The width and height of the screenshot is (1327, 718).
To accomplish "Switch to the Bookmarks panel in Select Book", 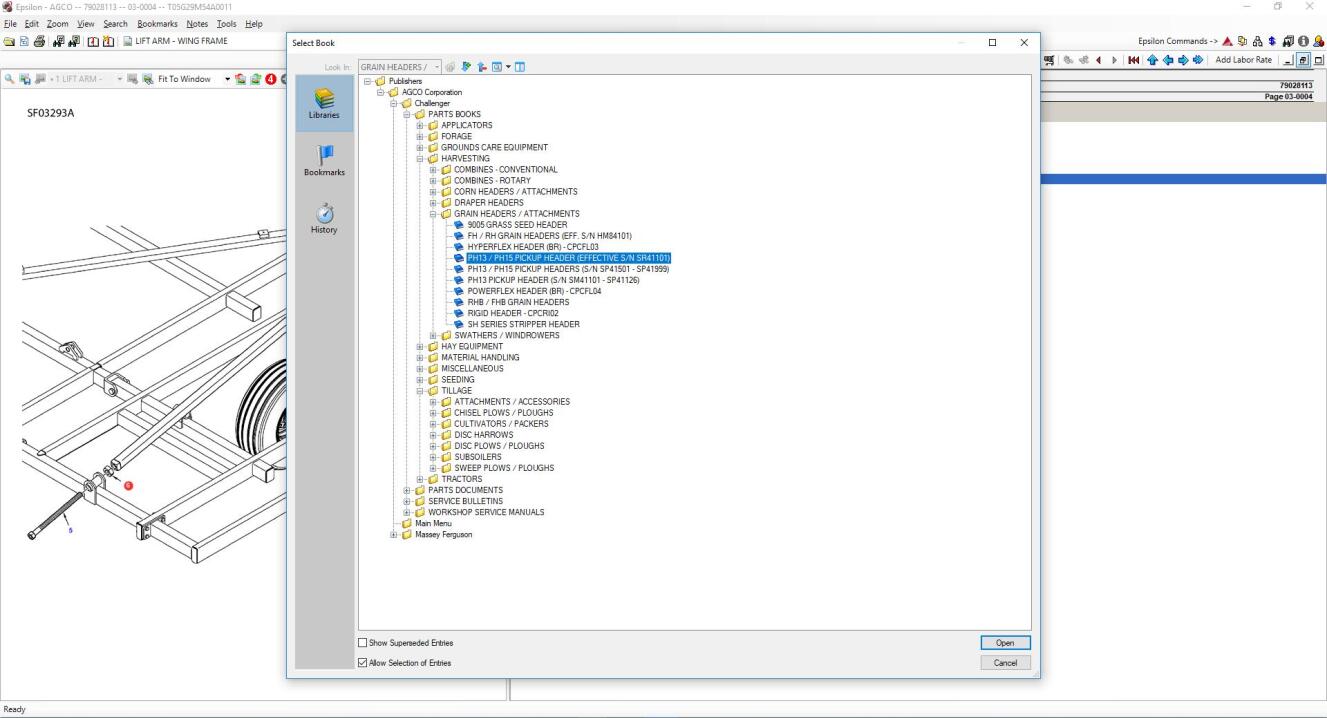I will pos(325,160).
